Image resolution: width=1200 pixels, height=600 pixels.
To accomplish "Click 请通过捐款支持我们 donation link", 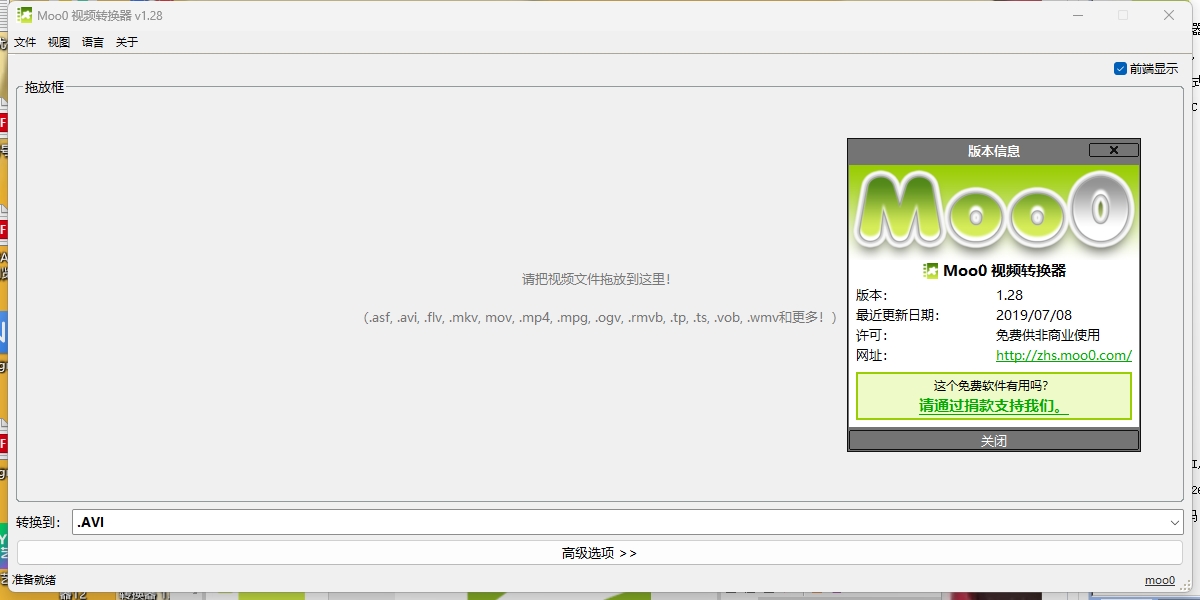I will pyautogui.click(x=994, y=406).
